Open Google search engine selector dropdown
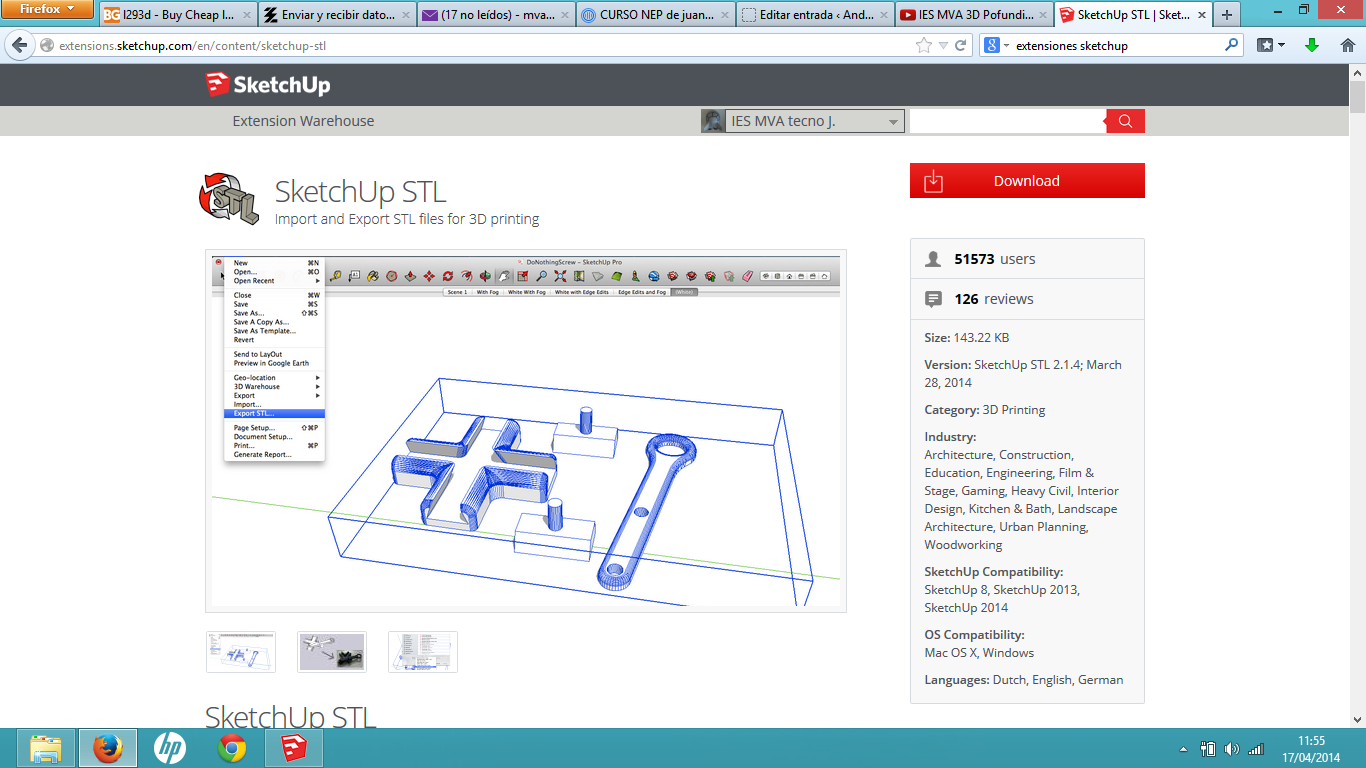Image resolution: width=1366 pixels, height=768 pixels. point(997,45)
